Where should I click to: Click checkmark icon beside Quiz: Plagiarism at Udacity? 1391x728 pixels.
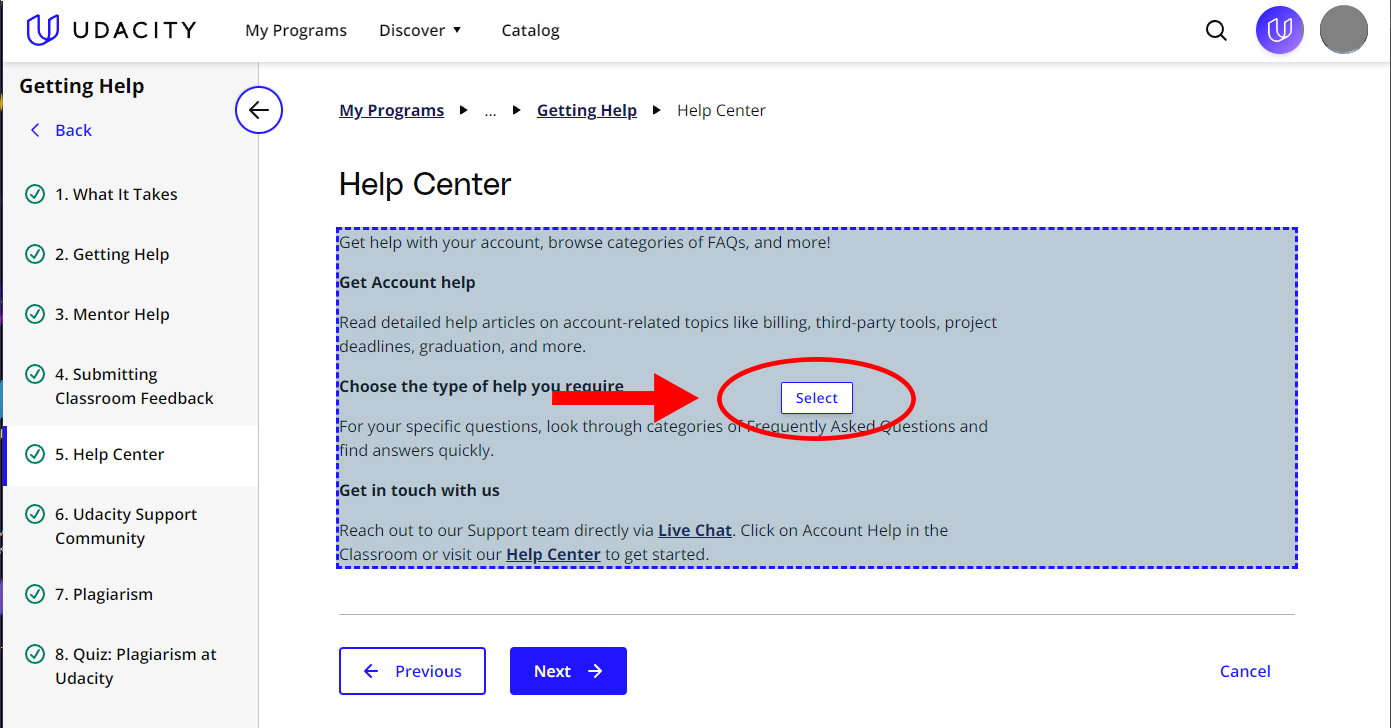click(x=35, y=654)
